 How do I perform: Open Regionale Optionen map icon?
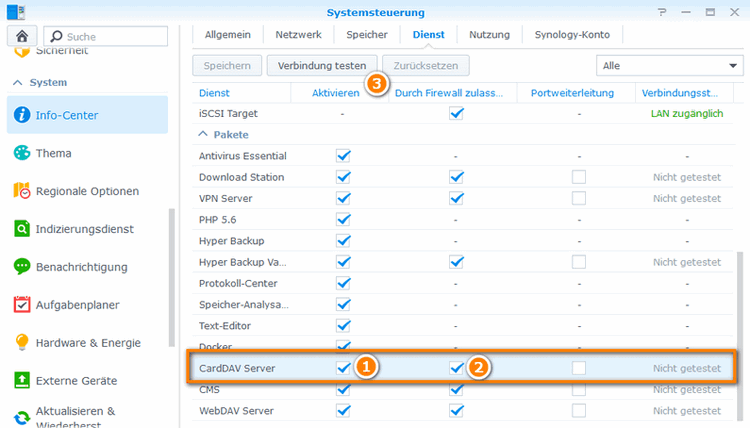[22, 190]
